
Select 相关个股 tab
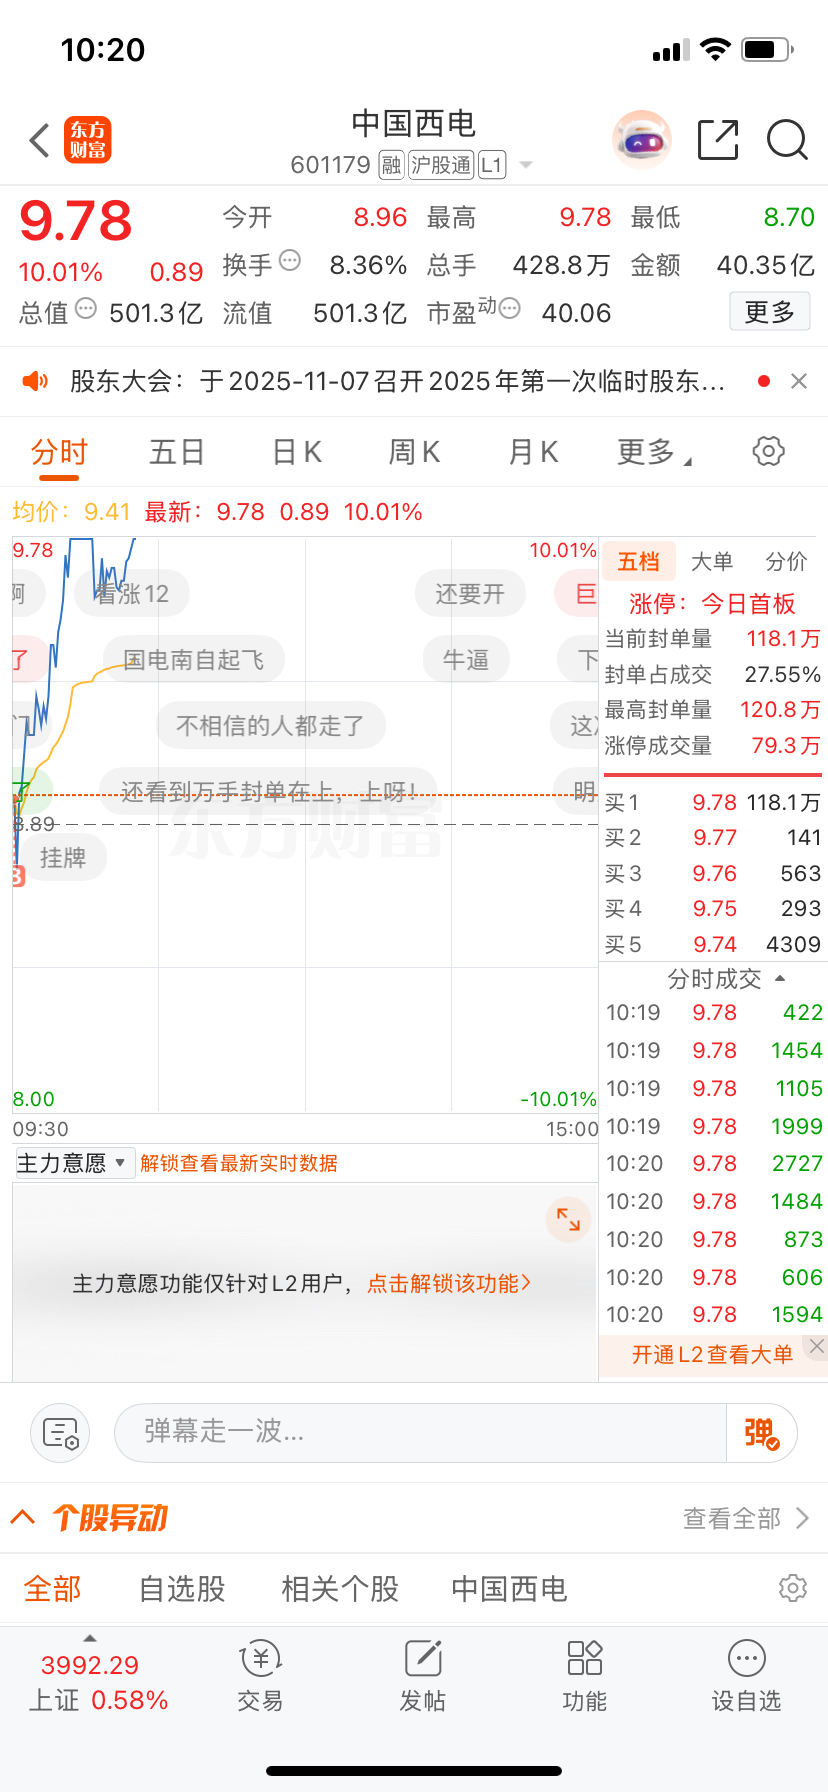click(340, 1589)
